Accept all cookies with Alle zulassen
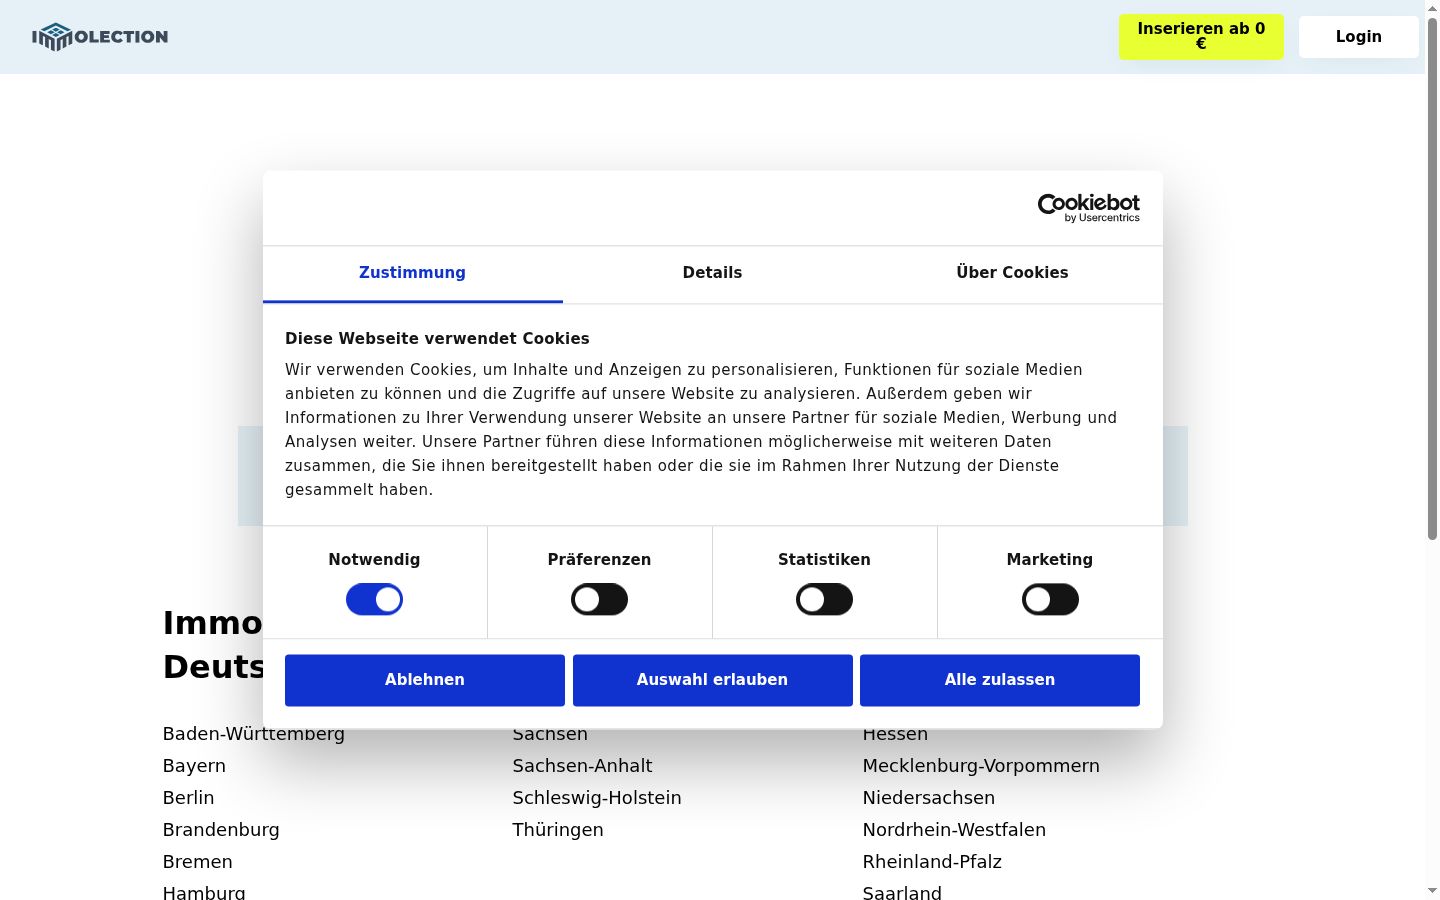The width and height of the screenshot is (1440, 900). [1000, 680]
